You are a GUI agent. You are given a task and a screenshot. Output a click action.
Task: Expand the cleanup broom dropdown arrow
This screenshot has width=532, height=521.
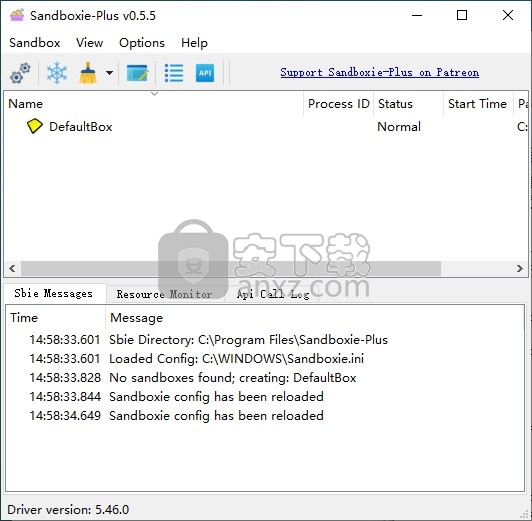click(x=109, y=73)
